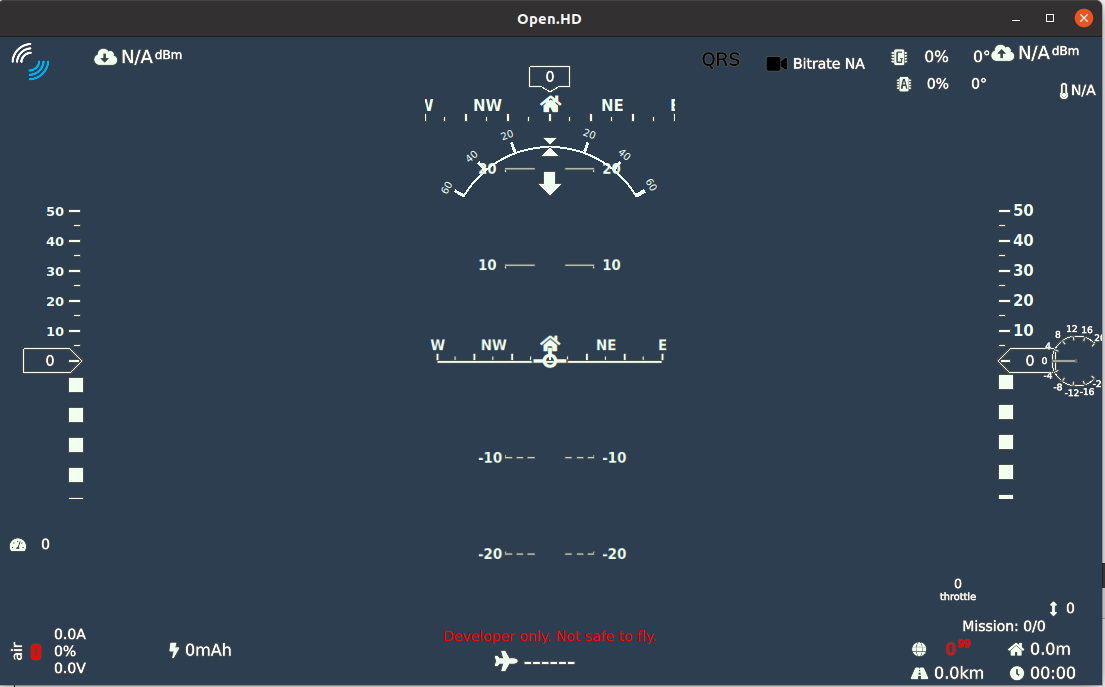Open the menu via the blue link icon

pos(30,61)
